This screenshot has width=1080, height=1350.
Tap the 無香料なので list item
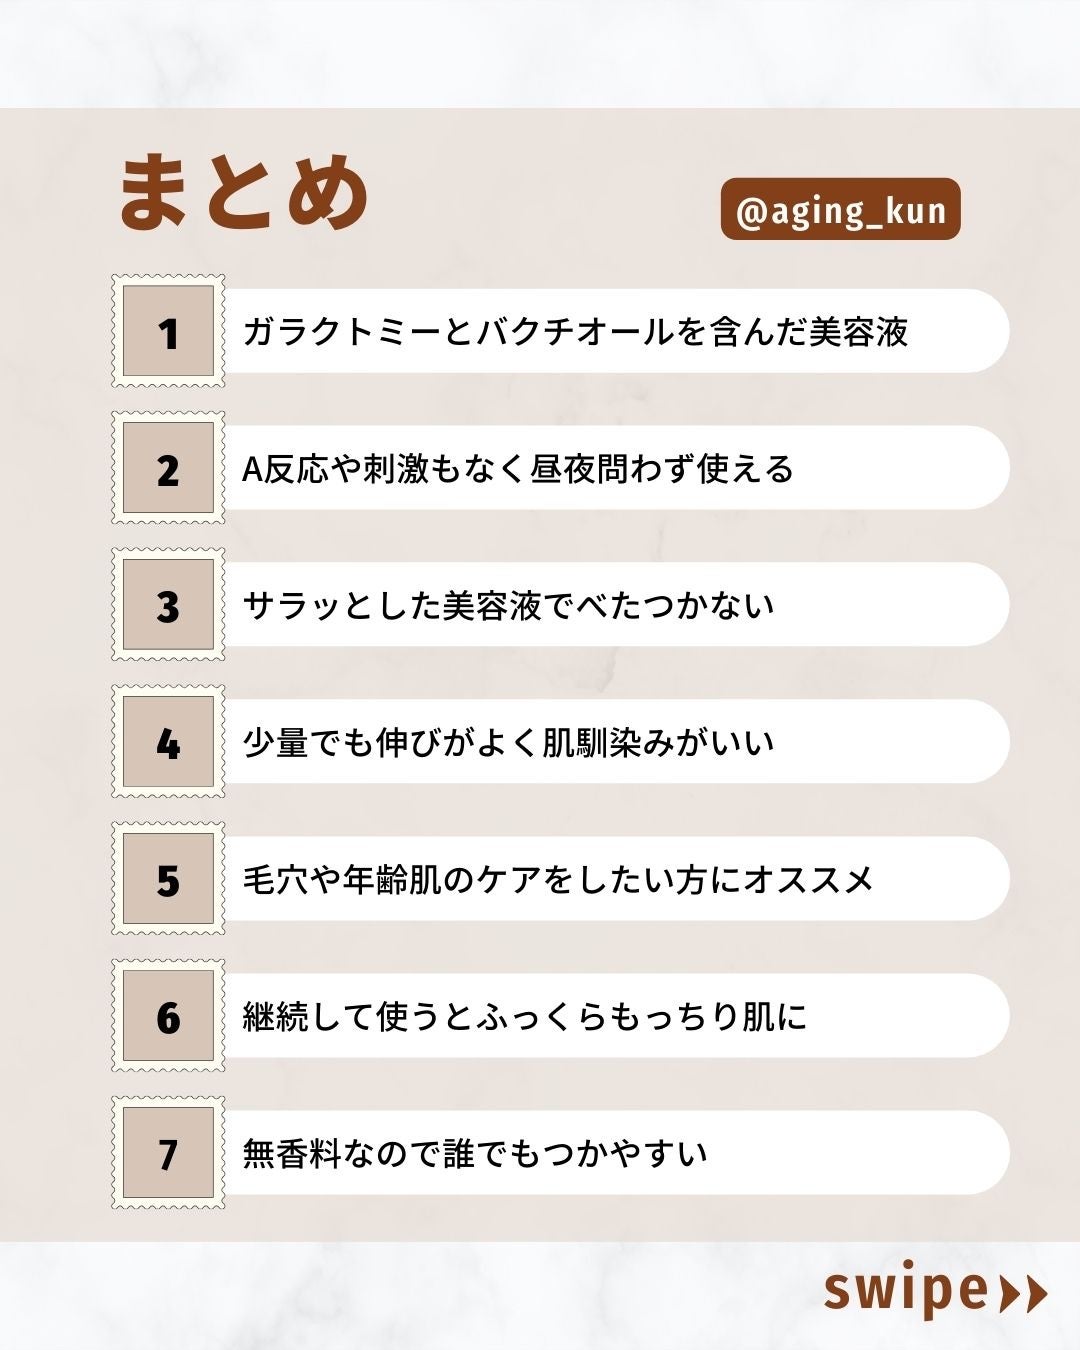pyautogui.click(x=475, y=1153)
